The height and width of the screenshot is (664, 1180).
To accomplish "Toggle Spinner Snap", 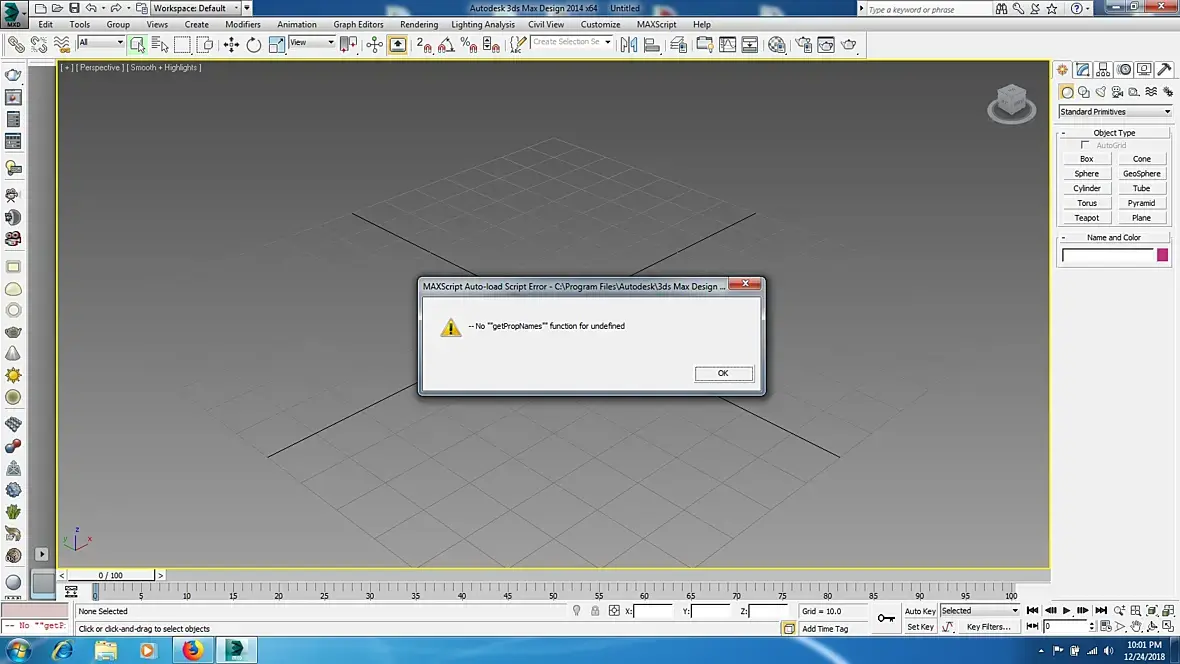I will tap(491, 45).
